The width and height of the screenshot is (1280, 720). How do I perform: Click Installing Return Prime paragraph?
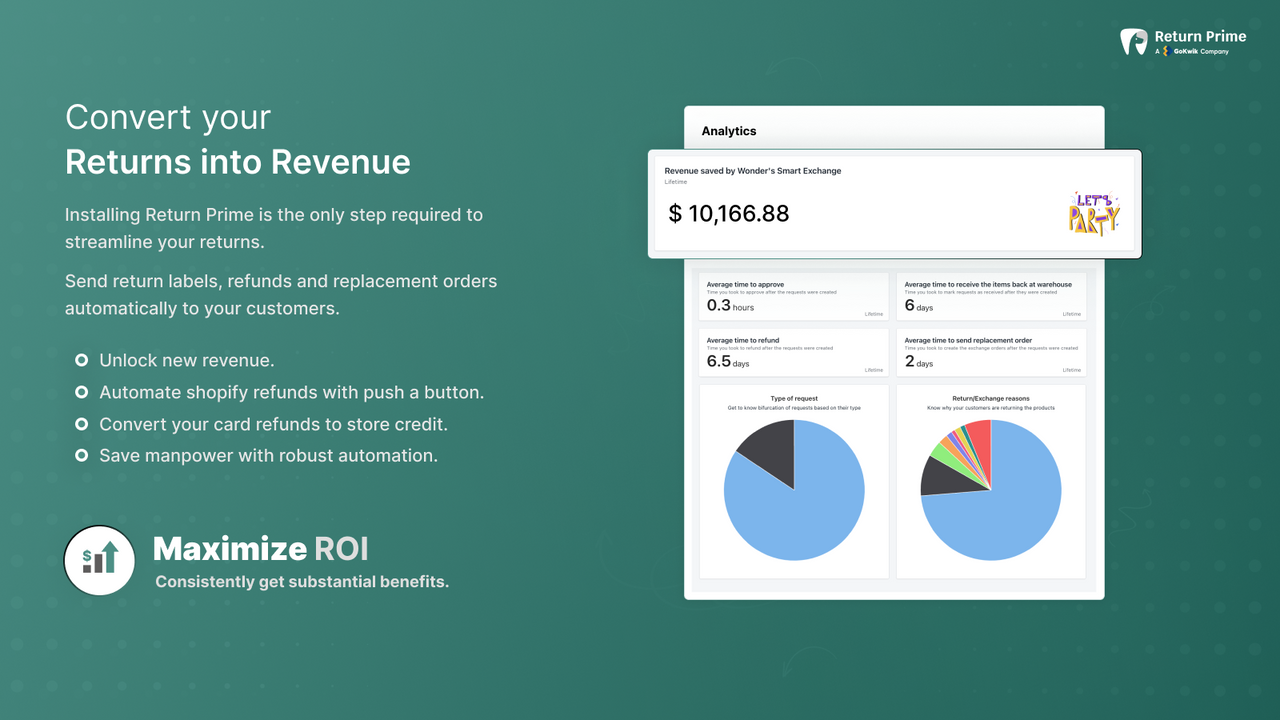[x=274, y=228]
